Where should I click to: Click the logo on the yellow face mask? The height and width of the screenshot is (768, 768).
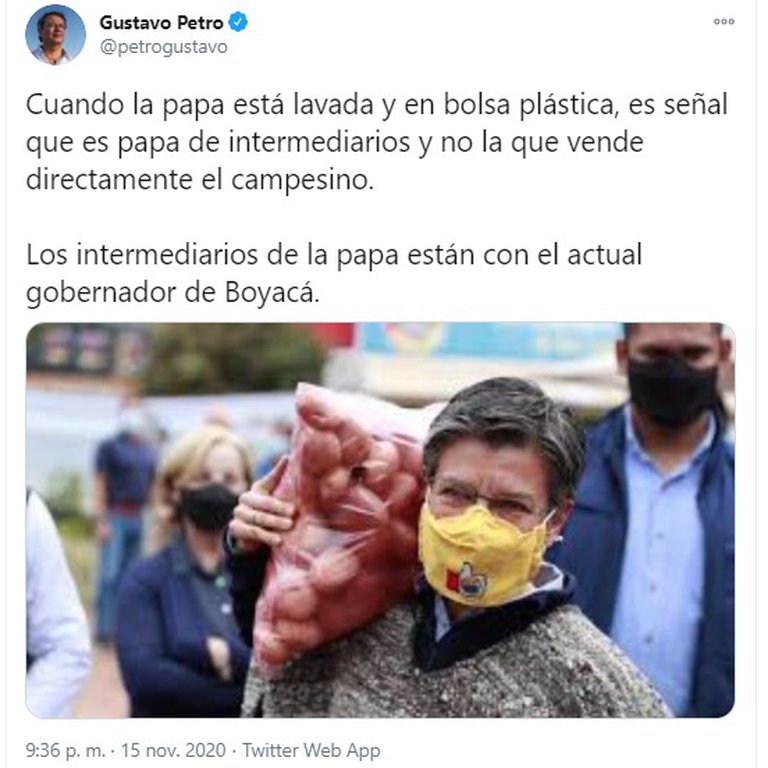coord(467,579)
